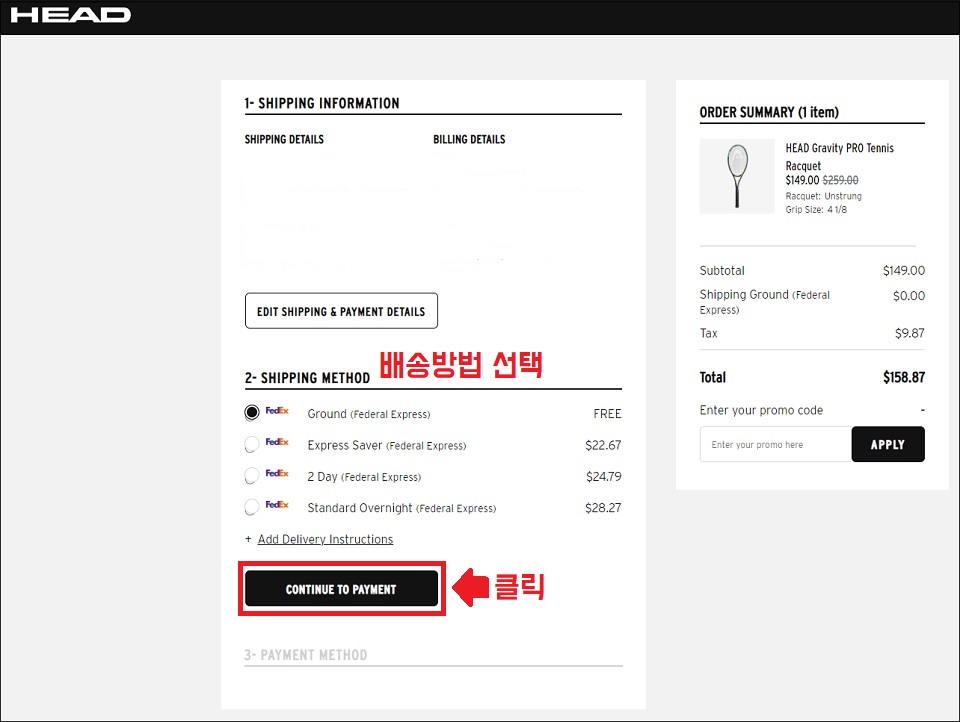The width and height of the screenshot is (960, 722).
Task: Click the Shipping Details label
Action: 284,139
